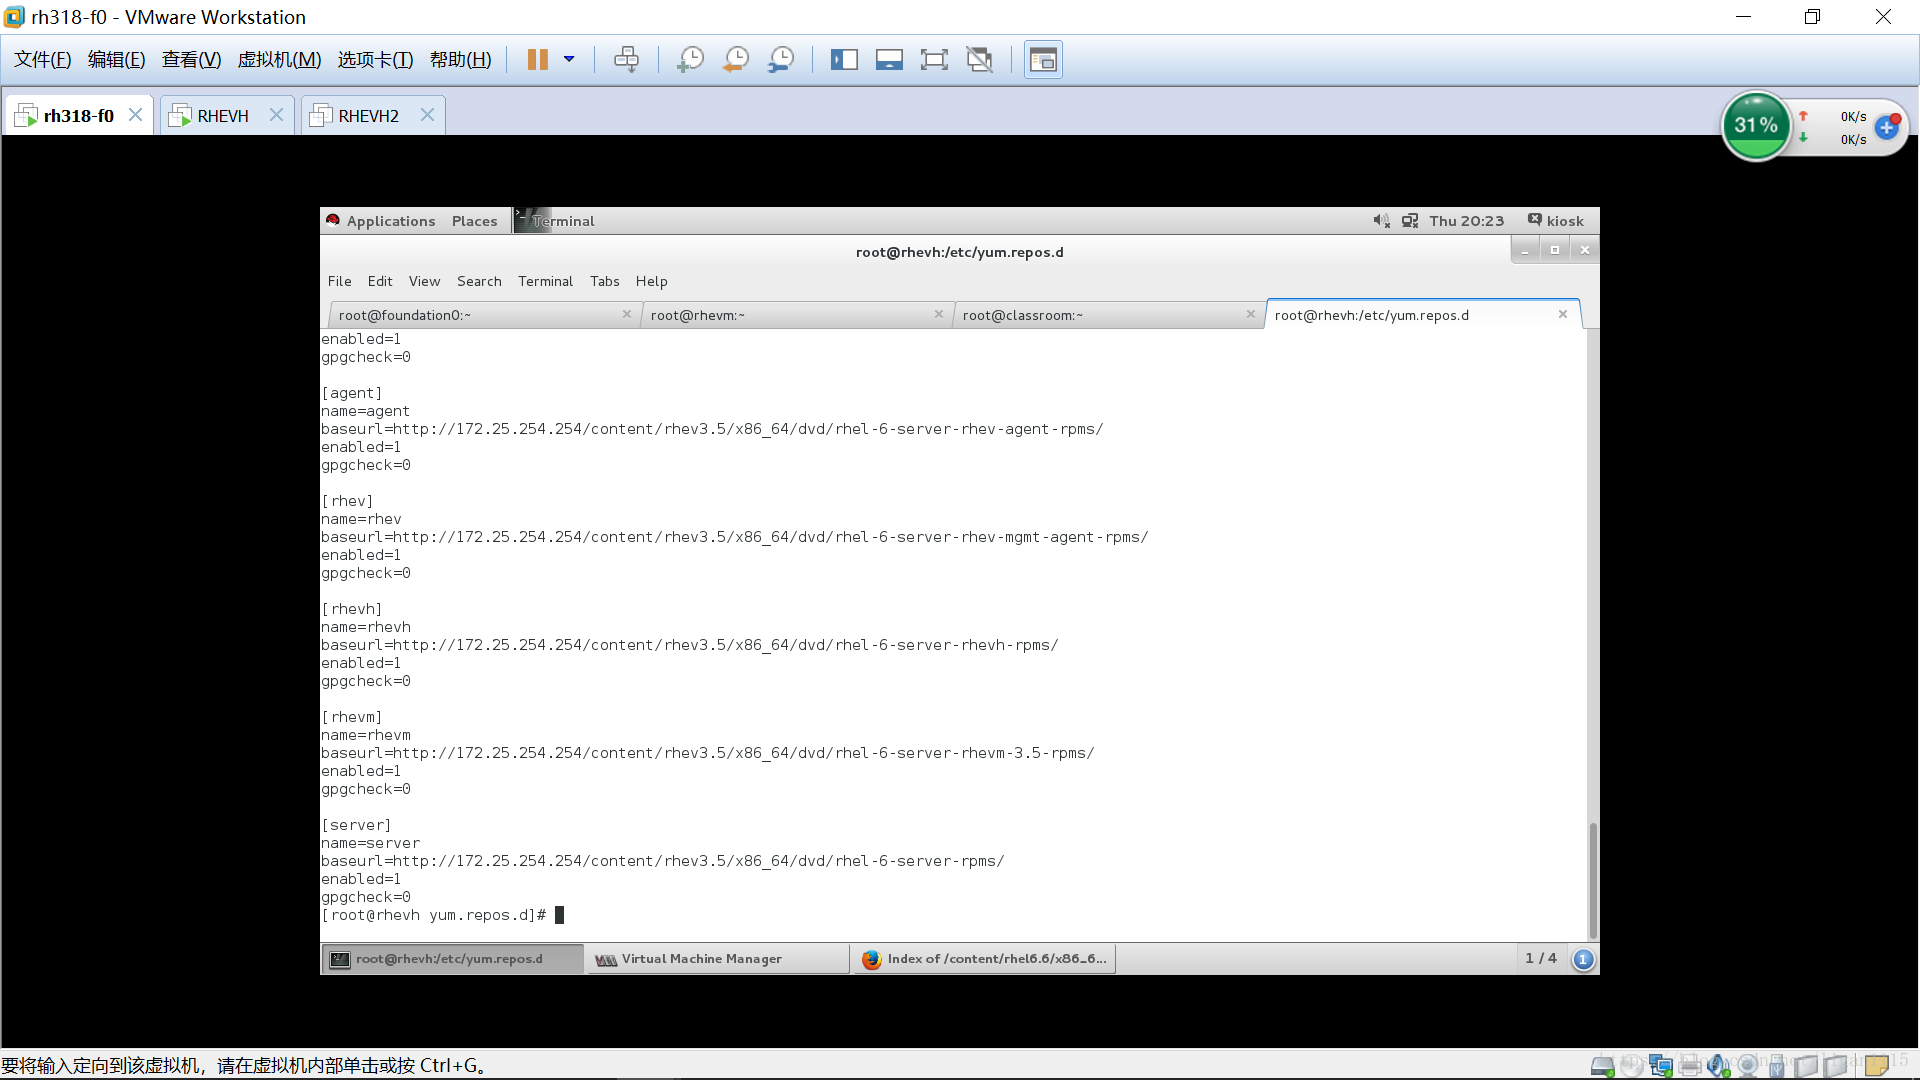Open the terminal Help menu
The image size is (1920, 1080).
coord(651,281)
